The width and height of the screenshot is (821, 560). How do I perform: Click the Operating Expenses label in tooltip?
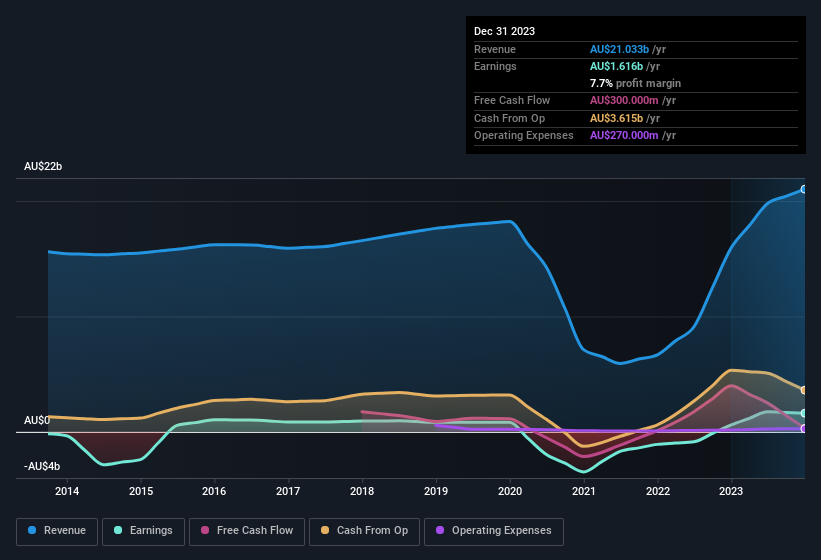(524, 136)
